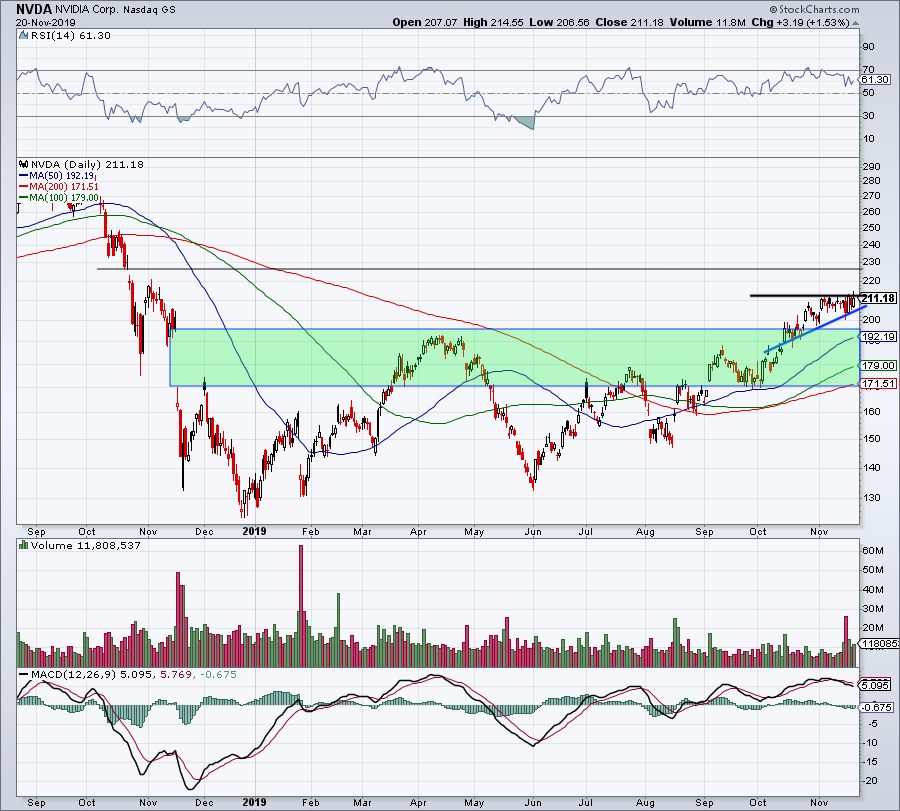Screen dimensions: 900x811
Task: Click the bar-chart icon beside Volume label
Action: pos(24,545)
